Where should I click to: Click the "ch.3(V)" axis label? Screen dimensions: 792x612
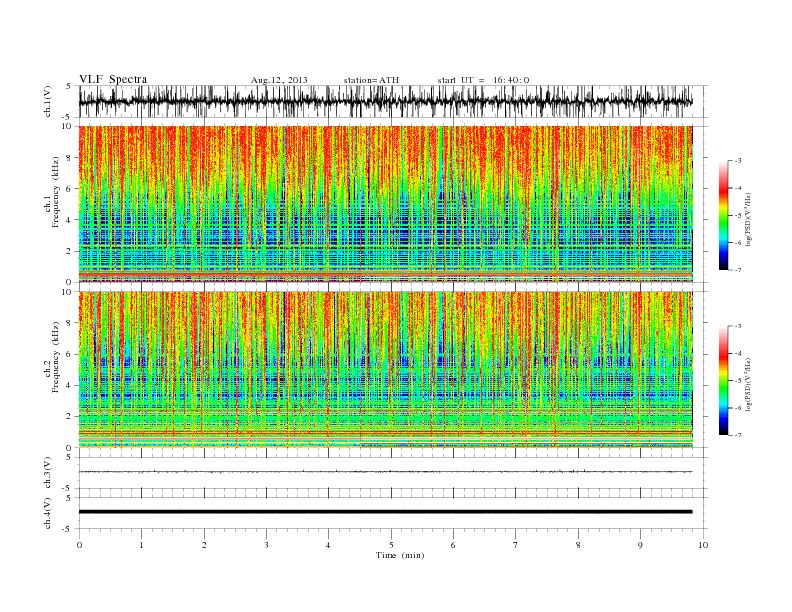pos(48,473)
